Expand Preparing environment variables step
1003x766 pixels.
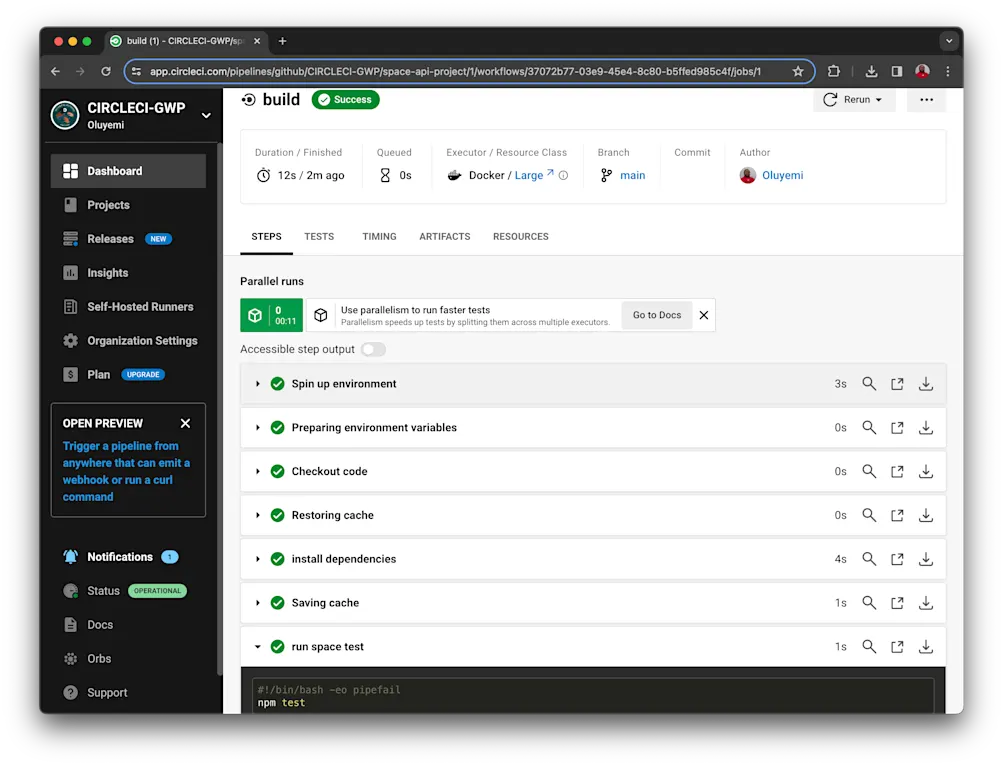point(258,427)
